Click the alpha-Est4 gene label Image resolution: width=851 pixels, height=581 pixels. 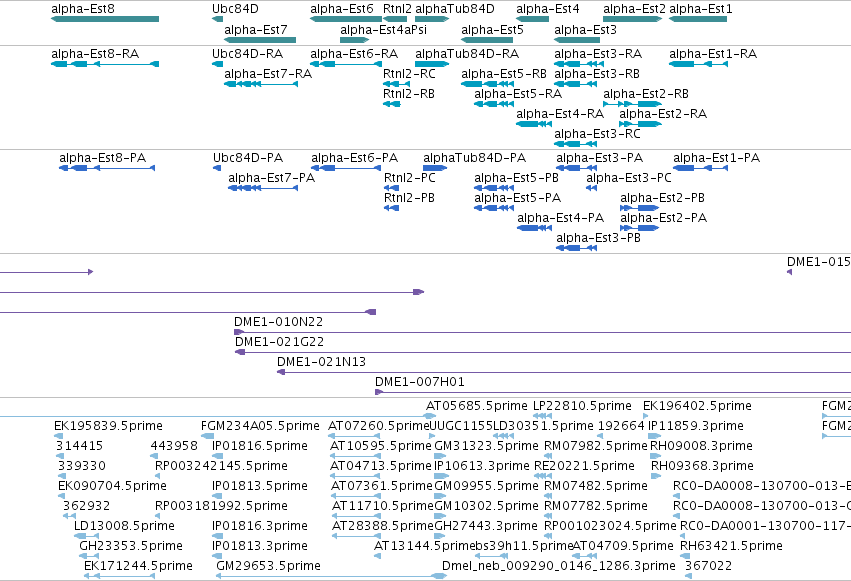click(548, 9)
